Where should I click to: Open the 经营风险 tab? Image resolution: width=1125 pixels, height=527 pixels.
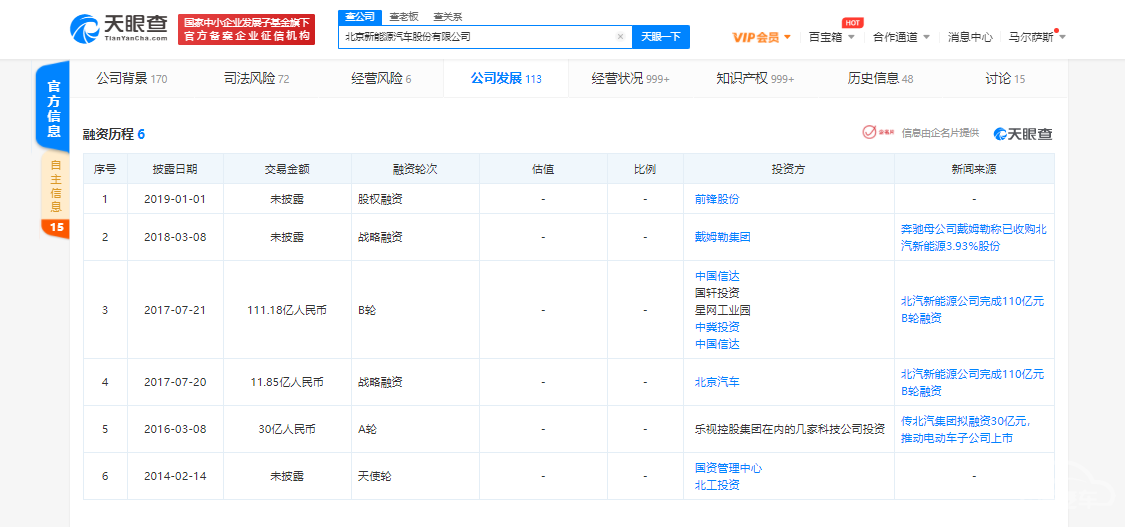click(x=381, y=79)
